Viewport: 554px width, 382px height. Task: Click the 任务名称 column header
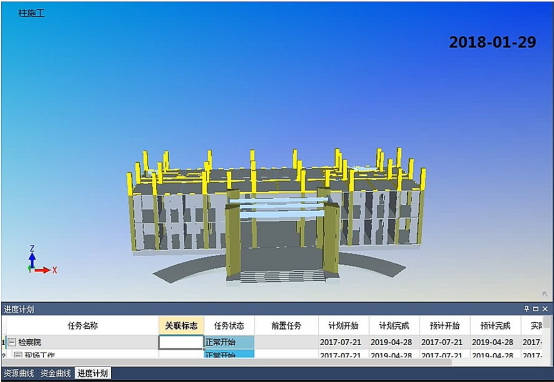pos(83,326)
